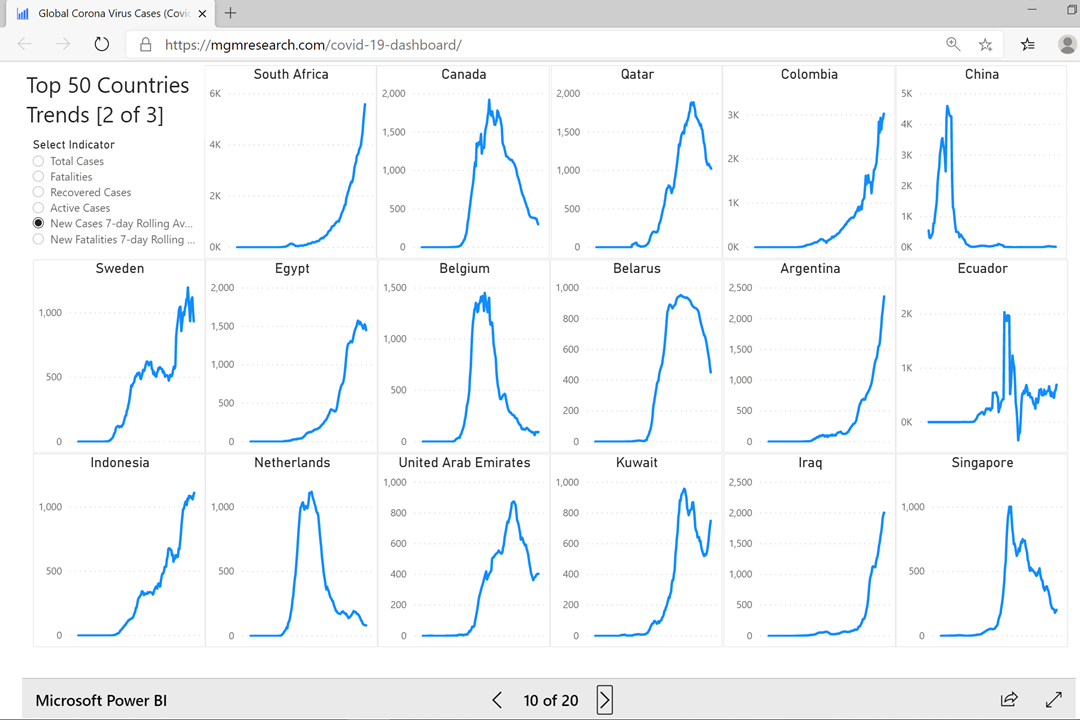Open the Iraq trend chart
The width and height of the screenshot is (1080, 720).
[x=809, y=550]
